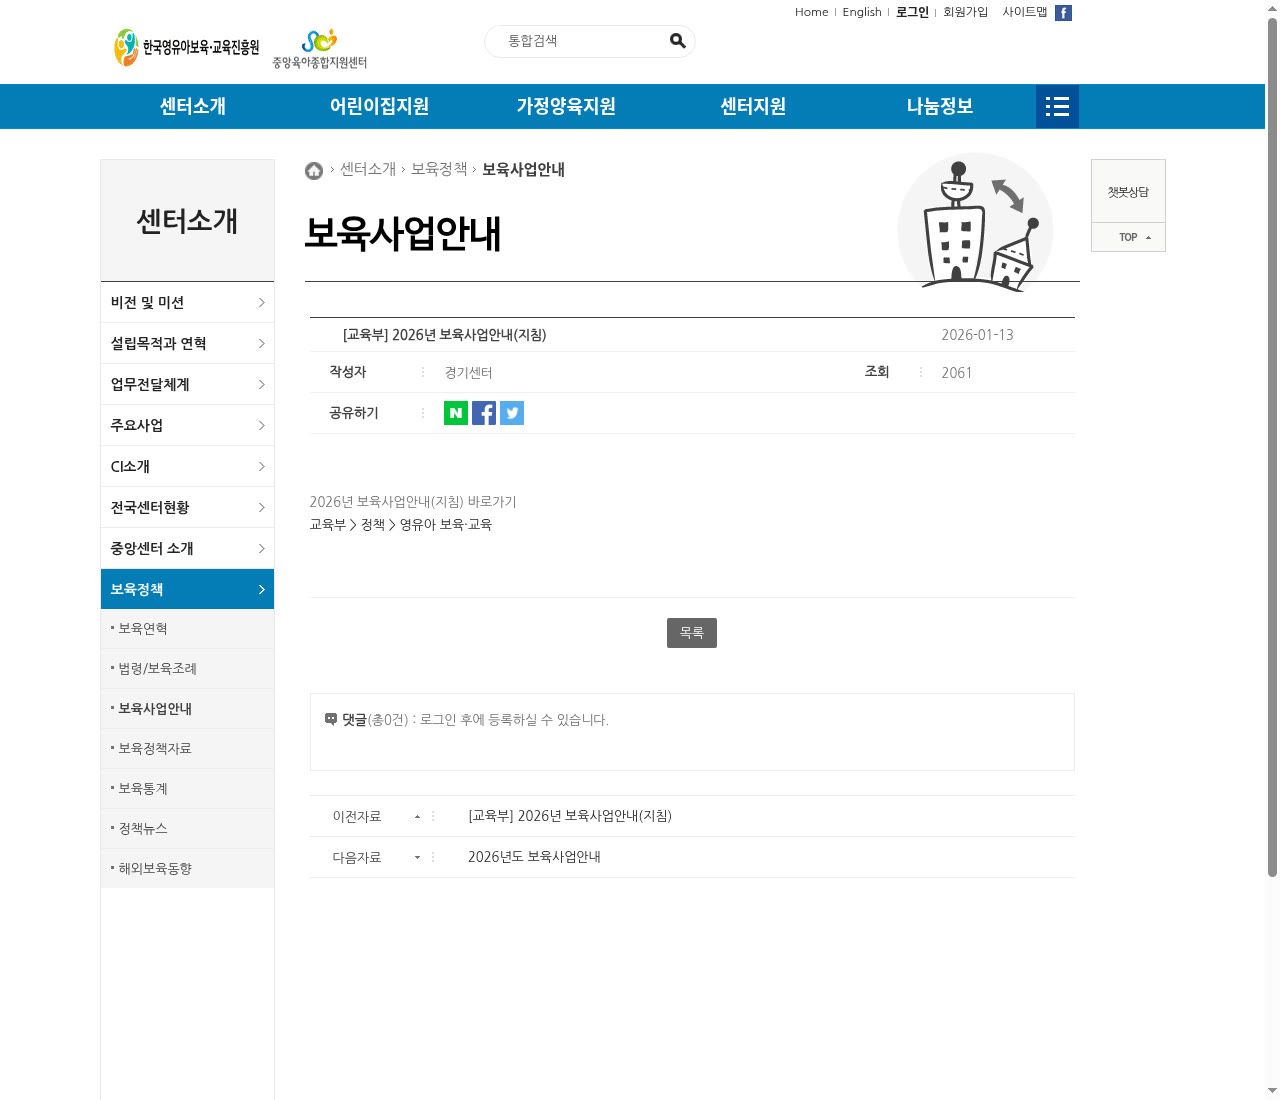Open previous post [교육부] 2026년 보육사업안내(지침)
The height and width of the screenshot is (1100, 1280).
tap(570, 816)
